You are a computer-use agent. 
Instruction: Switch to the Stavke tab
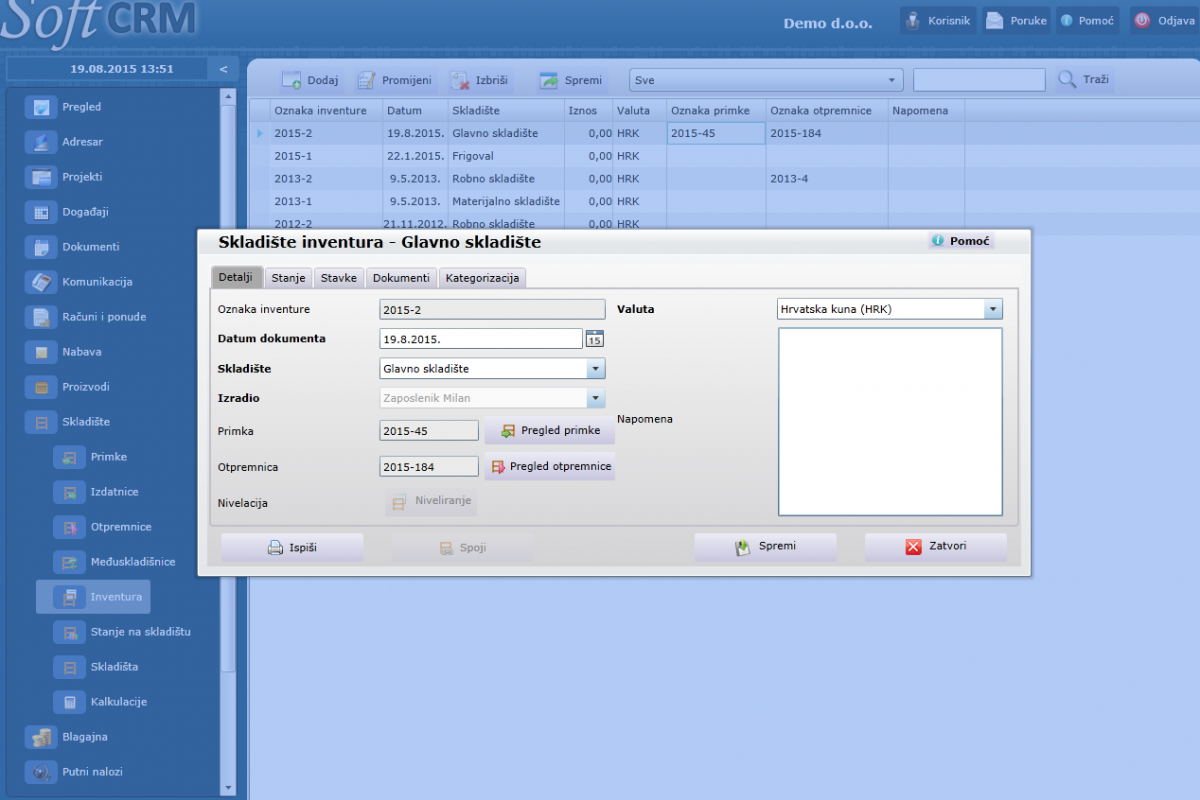click(x=339, y=278)
